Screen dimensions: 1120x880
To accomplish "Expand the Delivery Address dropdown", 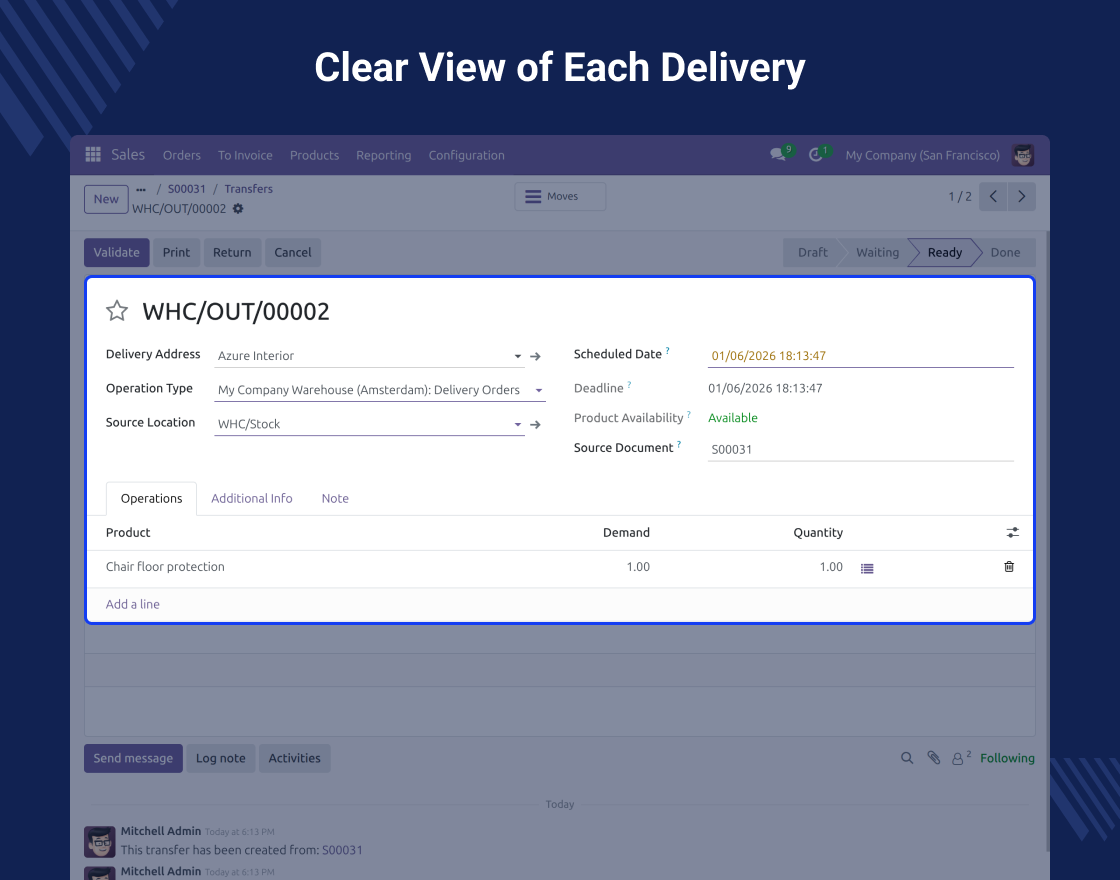I will pos(518,356).
